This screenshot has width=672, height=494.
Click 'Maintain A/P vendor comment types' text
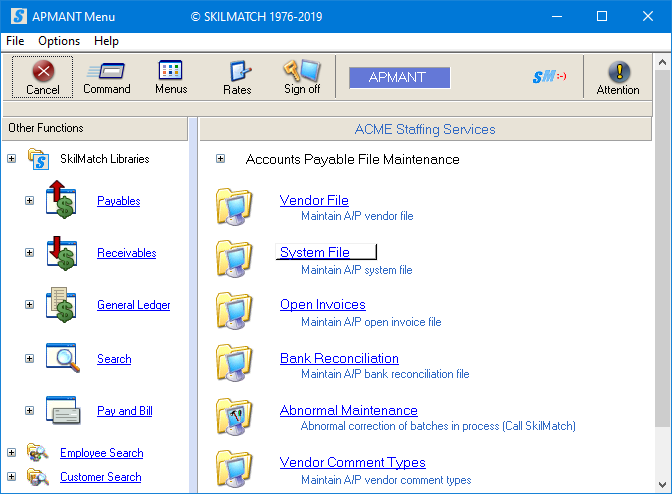(386, 480)
